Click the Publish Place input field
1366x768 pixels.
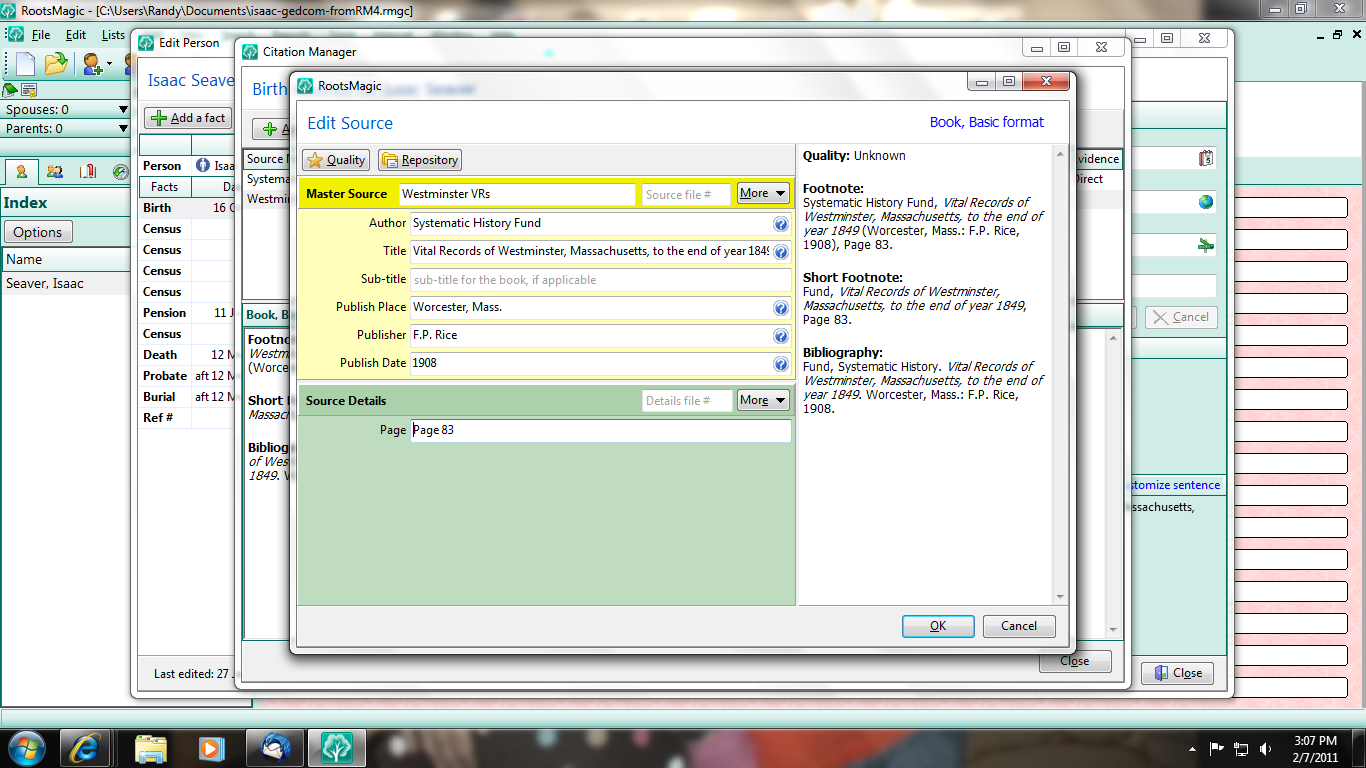click(x=600, y=307)
